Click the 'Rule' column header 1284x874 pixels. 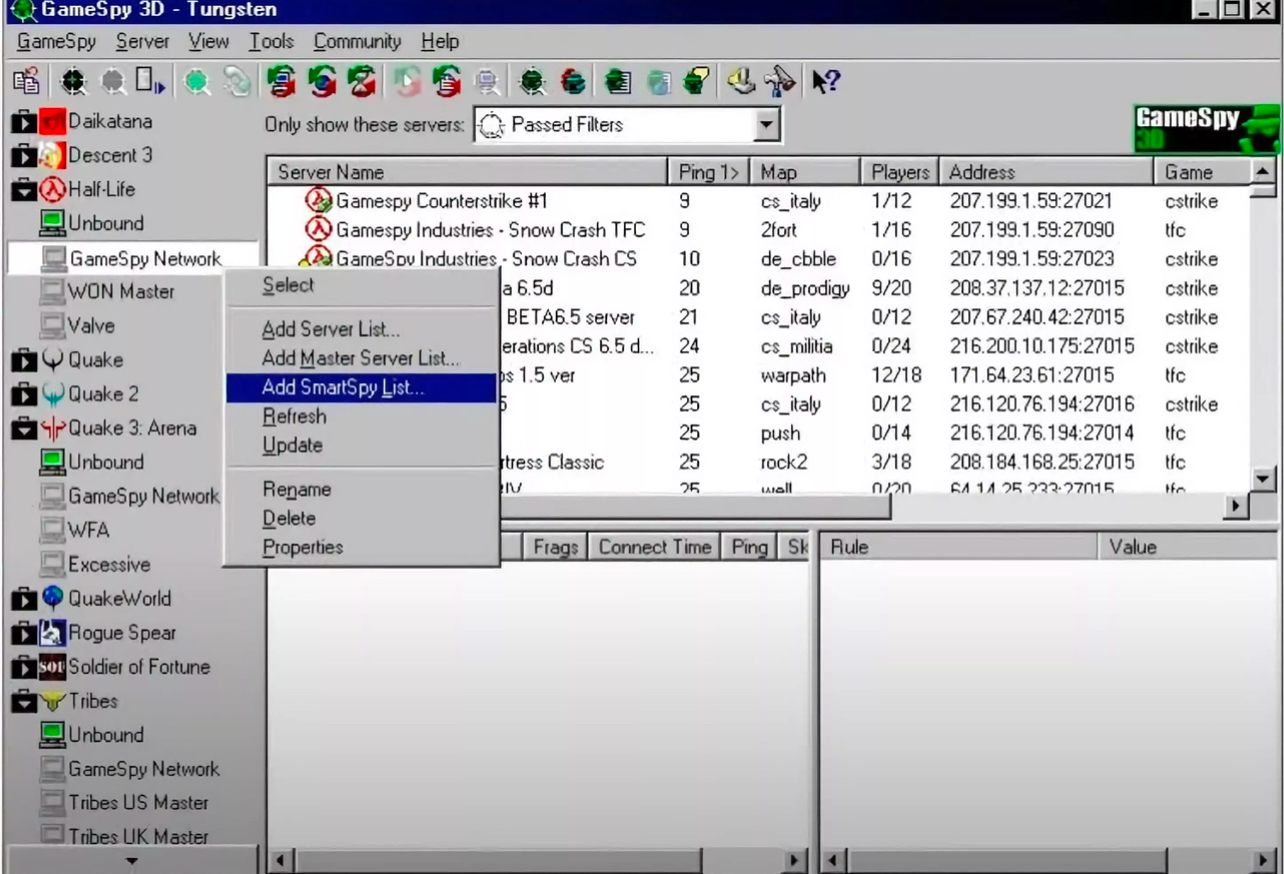958,547
